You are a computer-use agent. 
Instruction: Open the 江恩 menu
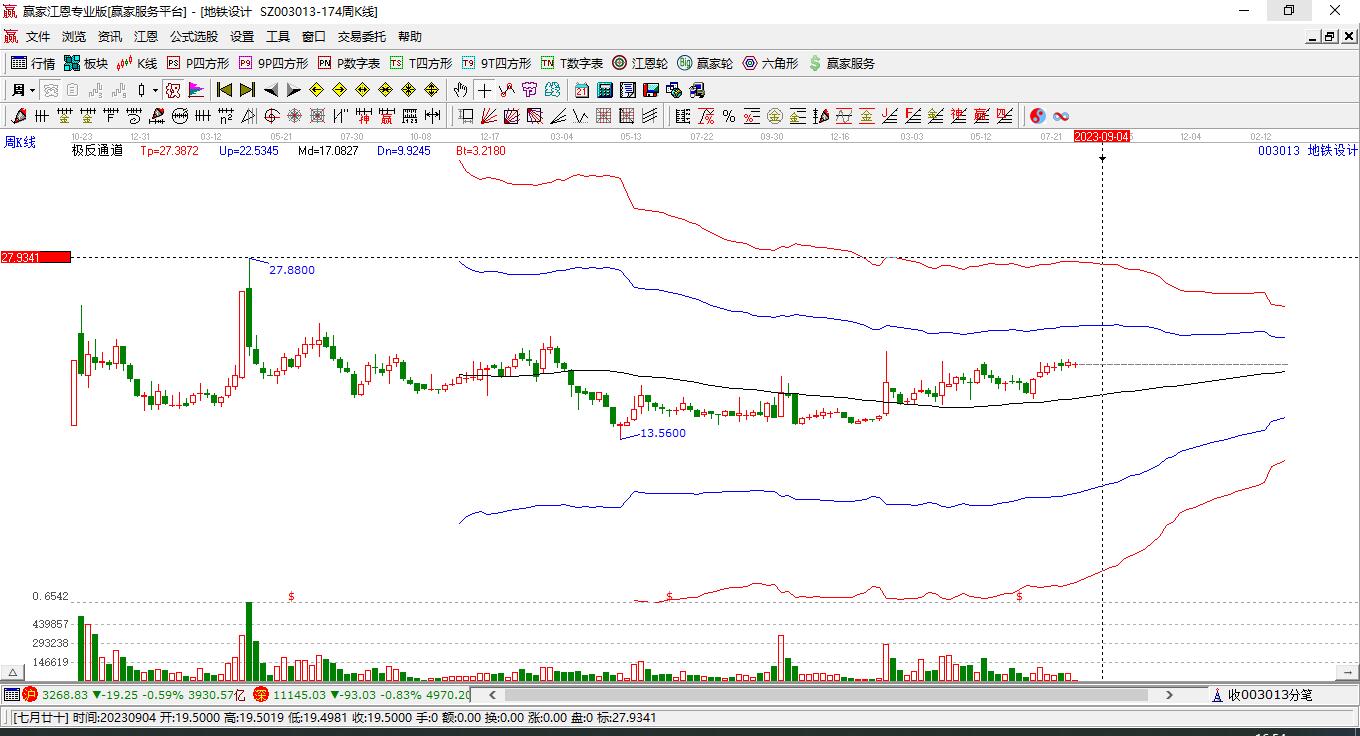point(146,37)
